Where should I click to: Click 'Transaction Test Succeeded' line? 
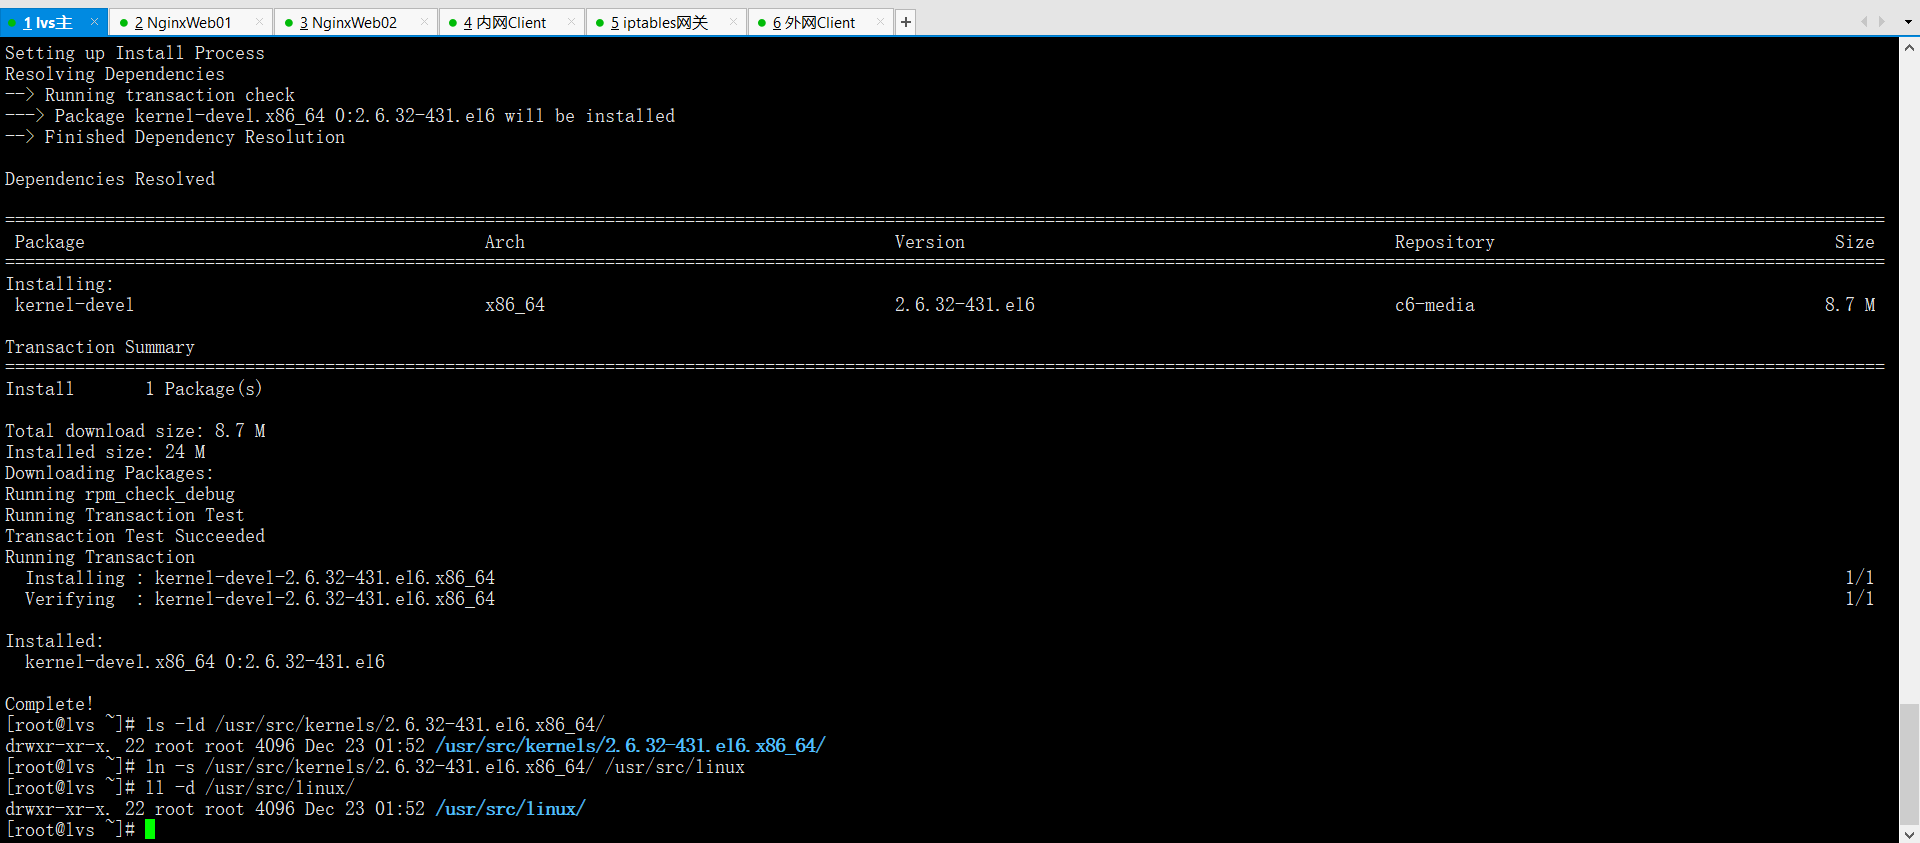(135, 535)
